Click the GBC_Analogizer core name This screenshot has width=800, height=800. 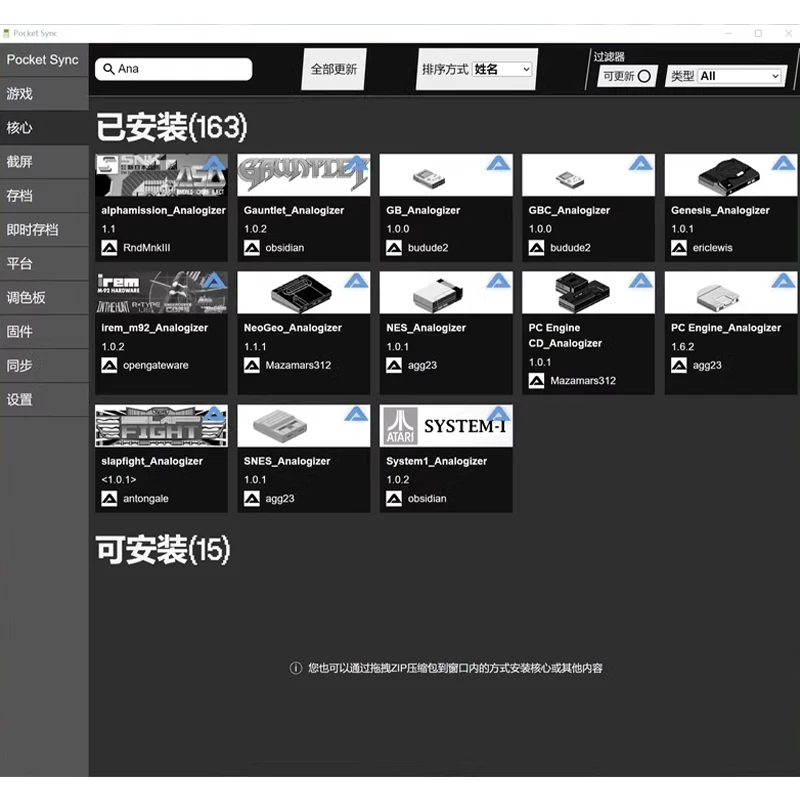coord(569,210)
